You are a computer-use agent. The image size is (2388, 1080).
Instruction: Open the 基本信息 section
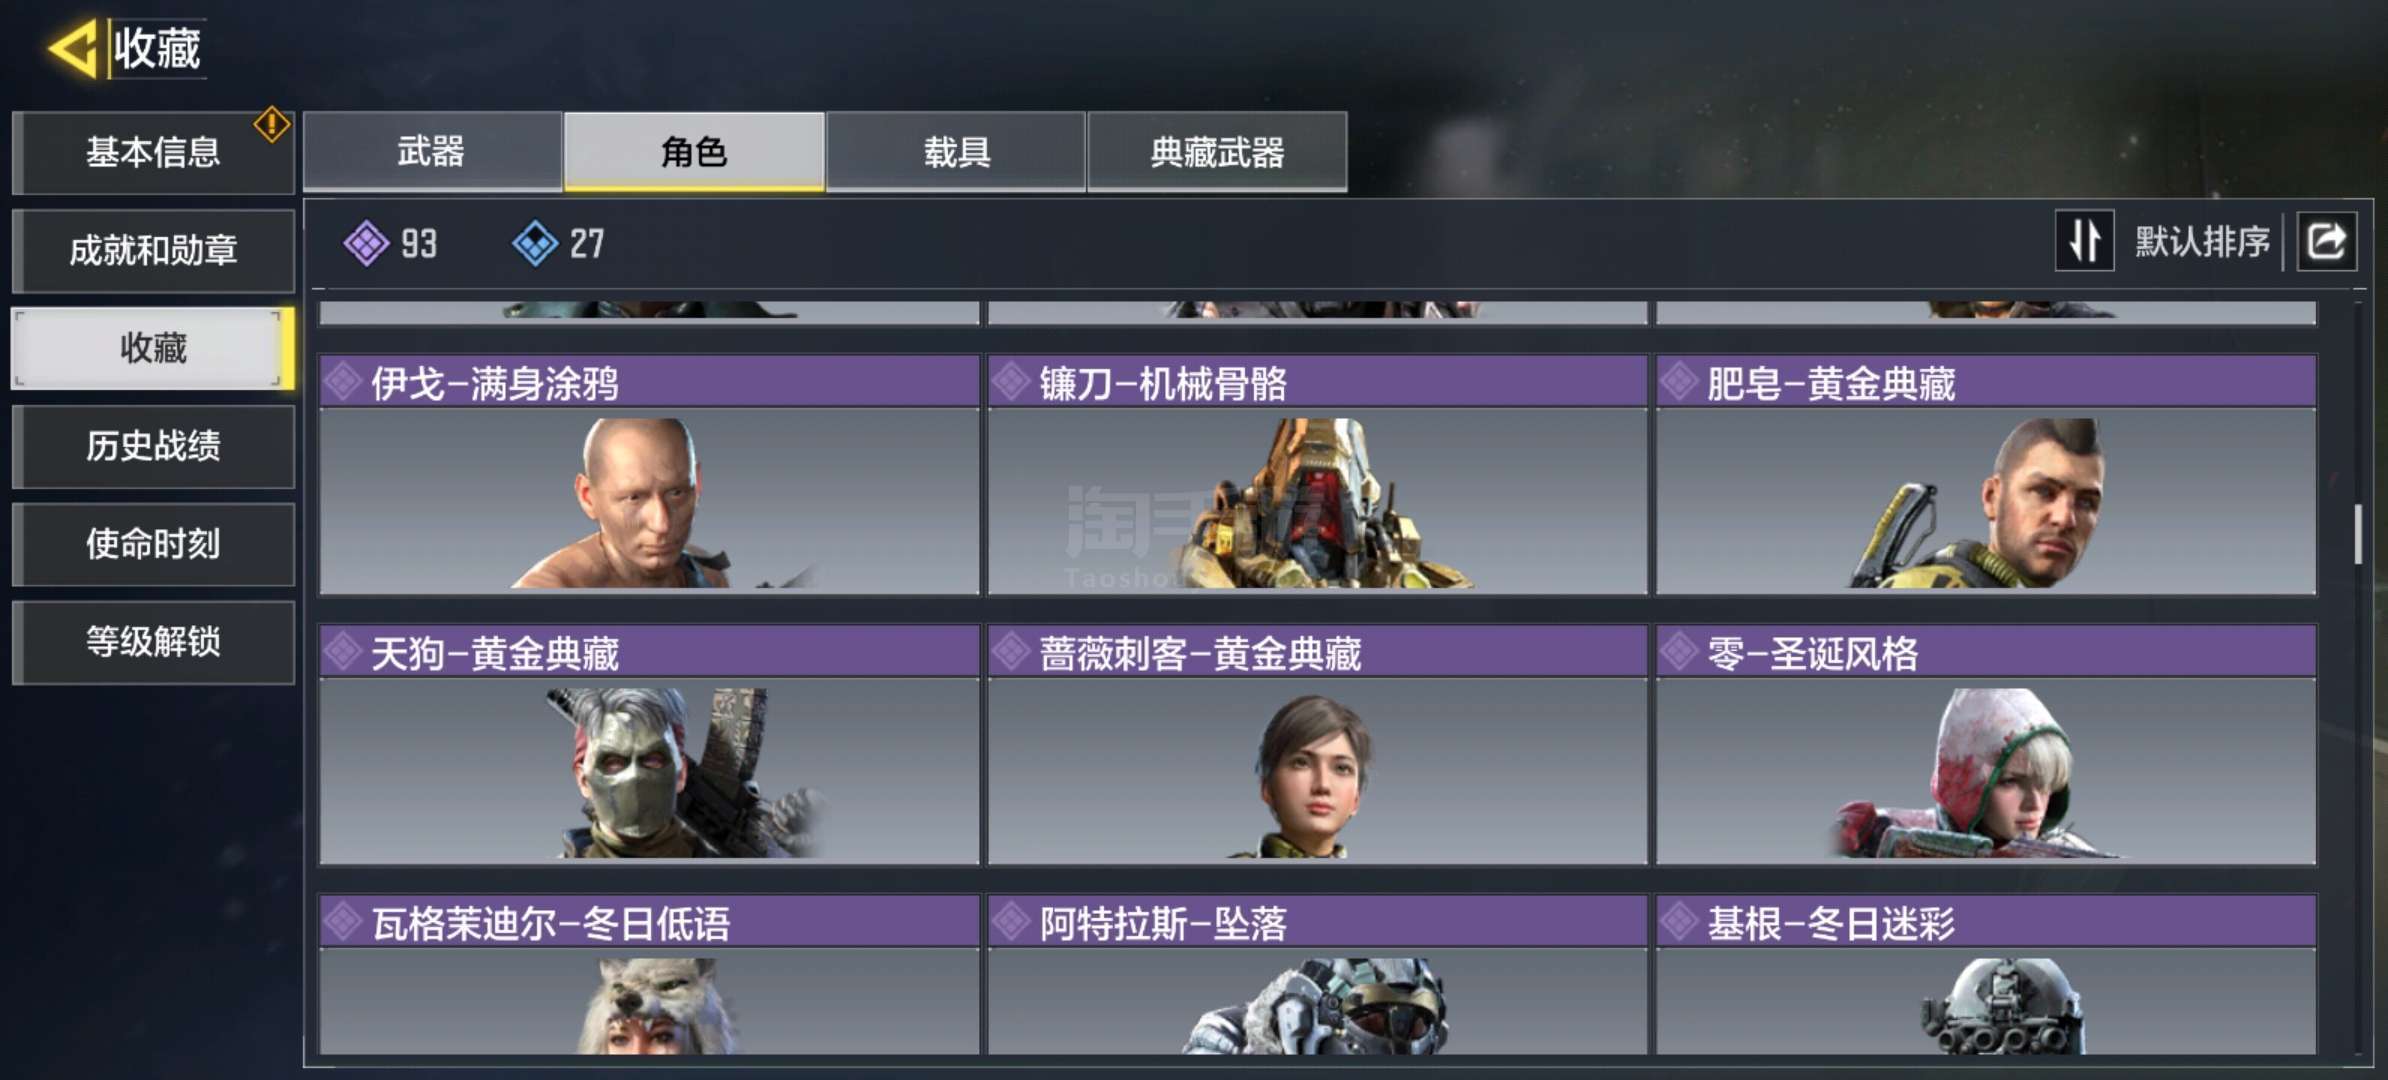(x=153, y=152)
